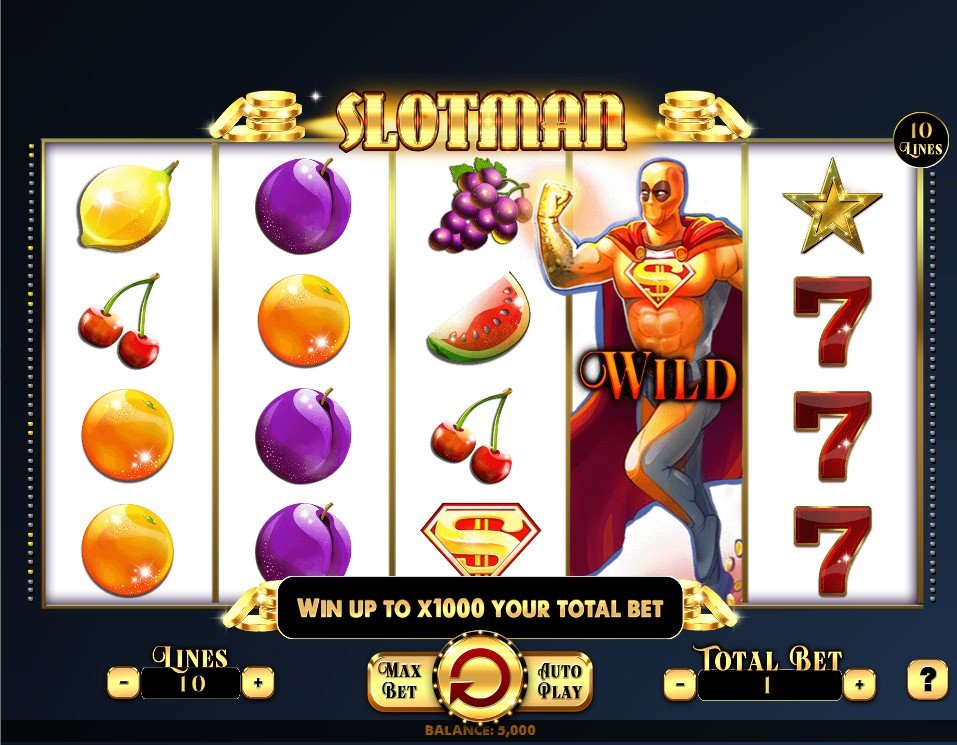The width and height of the screenshot is (957, 745).
Task: Start Auto Play mode
Action: pos(559,682)
